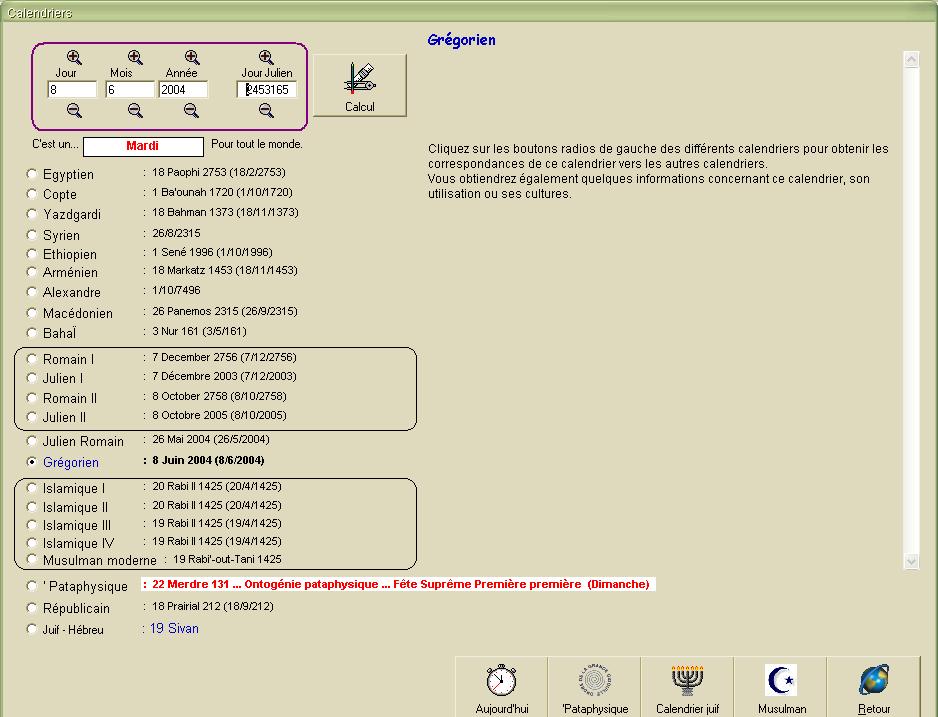Open Calendrier juif menorah button
Viewport: 938px width, 717px height.
pos(687,687)
